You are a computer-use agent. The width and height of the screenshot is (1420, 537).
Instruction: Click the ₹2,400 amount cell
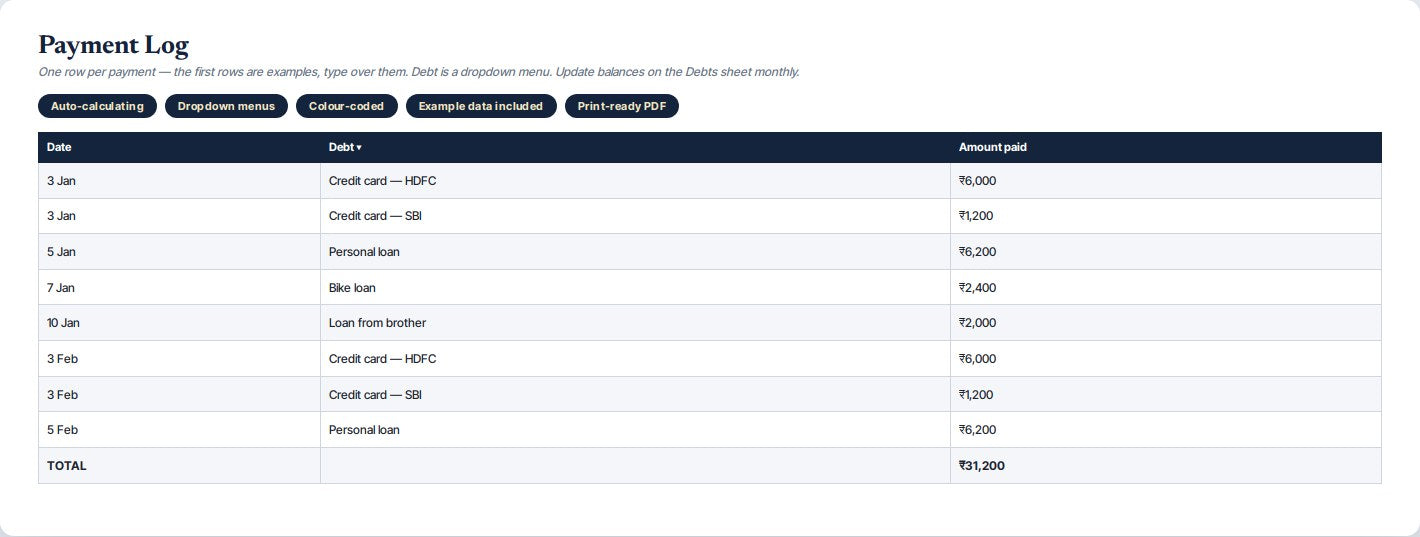[x=1166, y=288]
